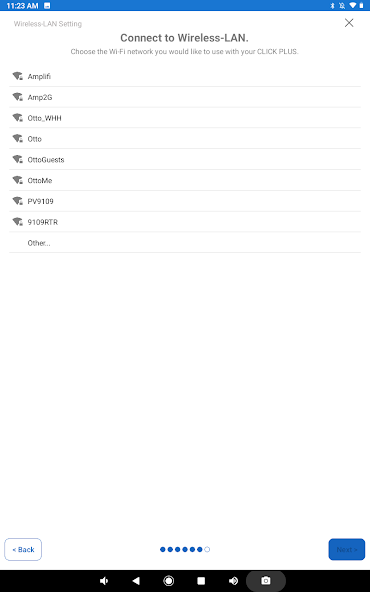Viewport: 370px width, 592px height.
Task: Open the Other... network option
Action: point(185,243)
